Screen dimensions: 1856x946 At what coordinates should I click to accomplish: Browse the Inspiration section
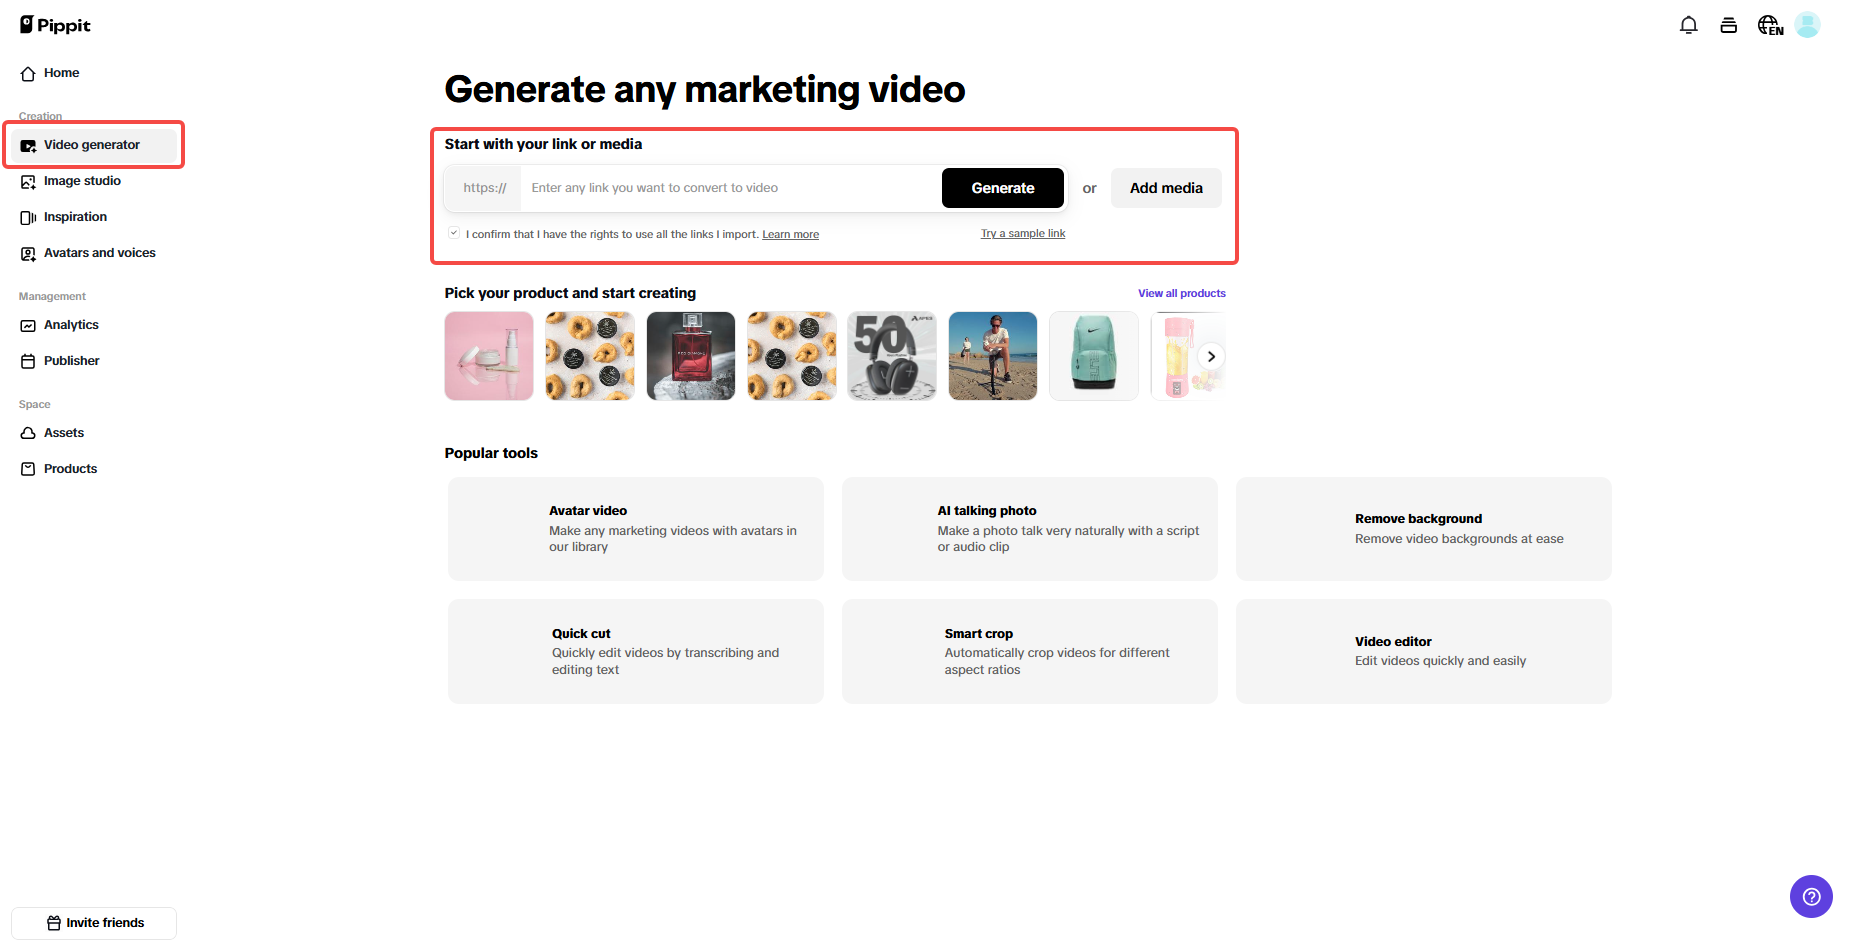coord(75,216)
